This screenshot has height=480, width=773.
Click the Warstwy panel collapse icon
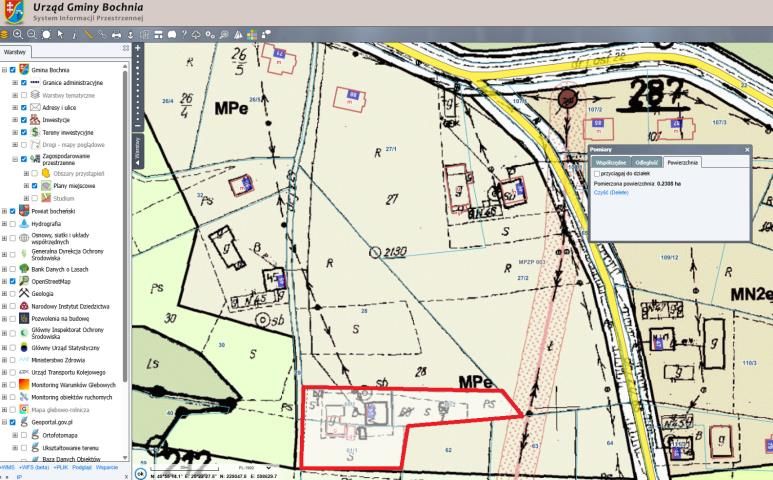tap(126, 48)
